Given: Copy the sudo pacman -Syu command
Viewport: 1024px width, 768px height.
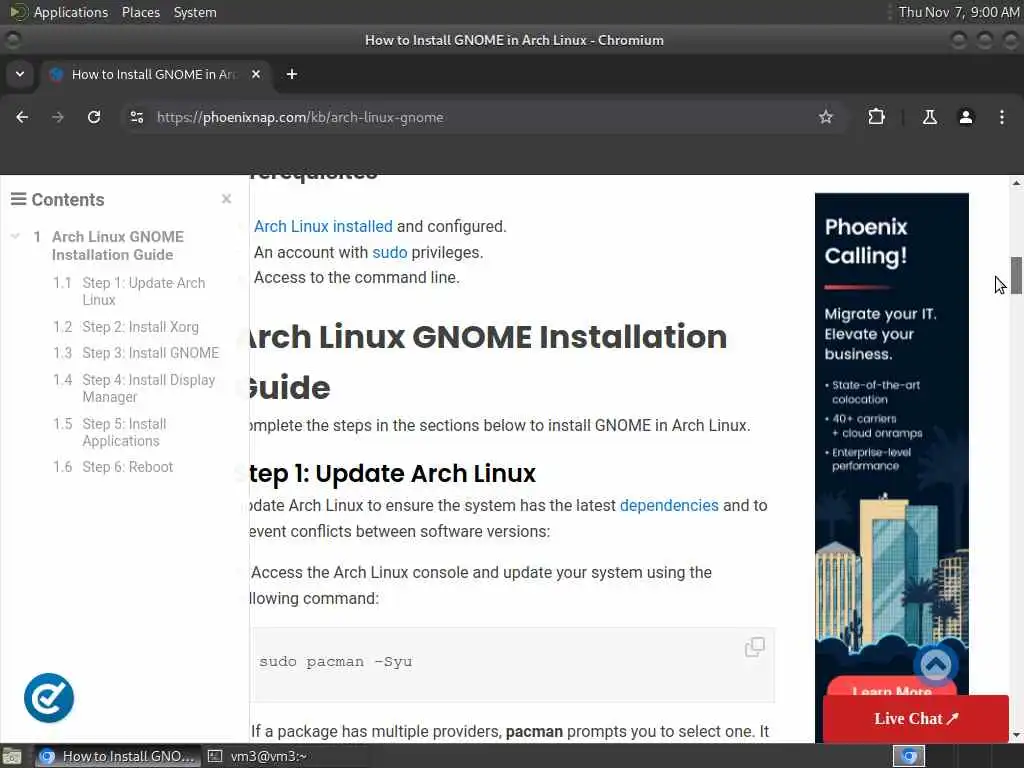Looking at the screenshot, I should 754,647.
